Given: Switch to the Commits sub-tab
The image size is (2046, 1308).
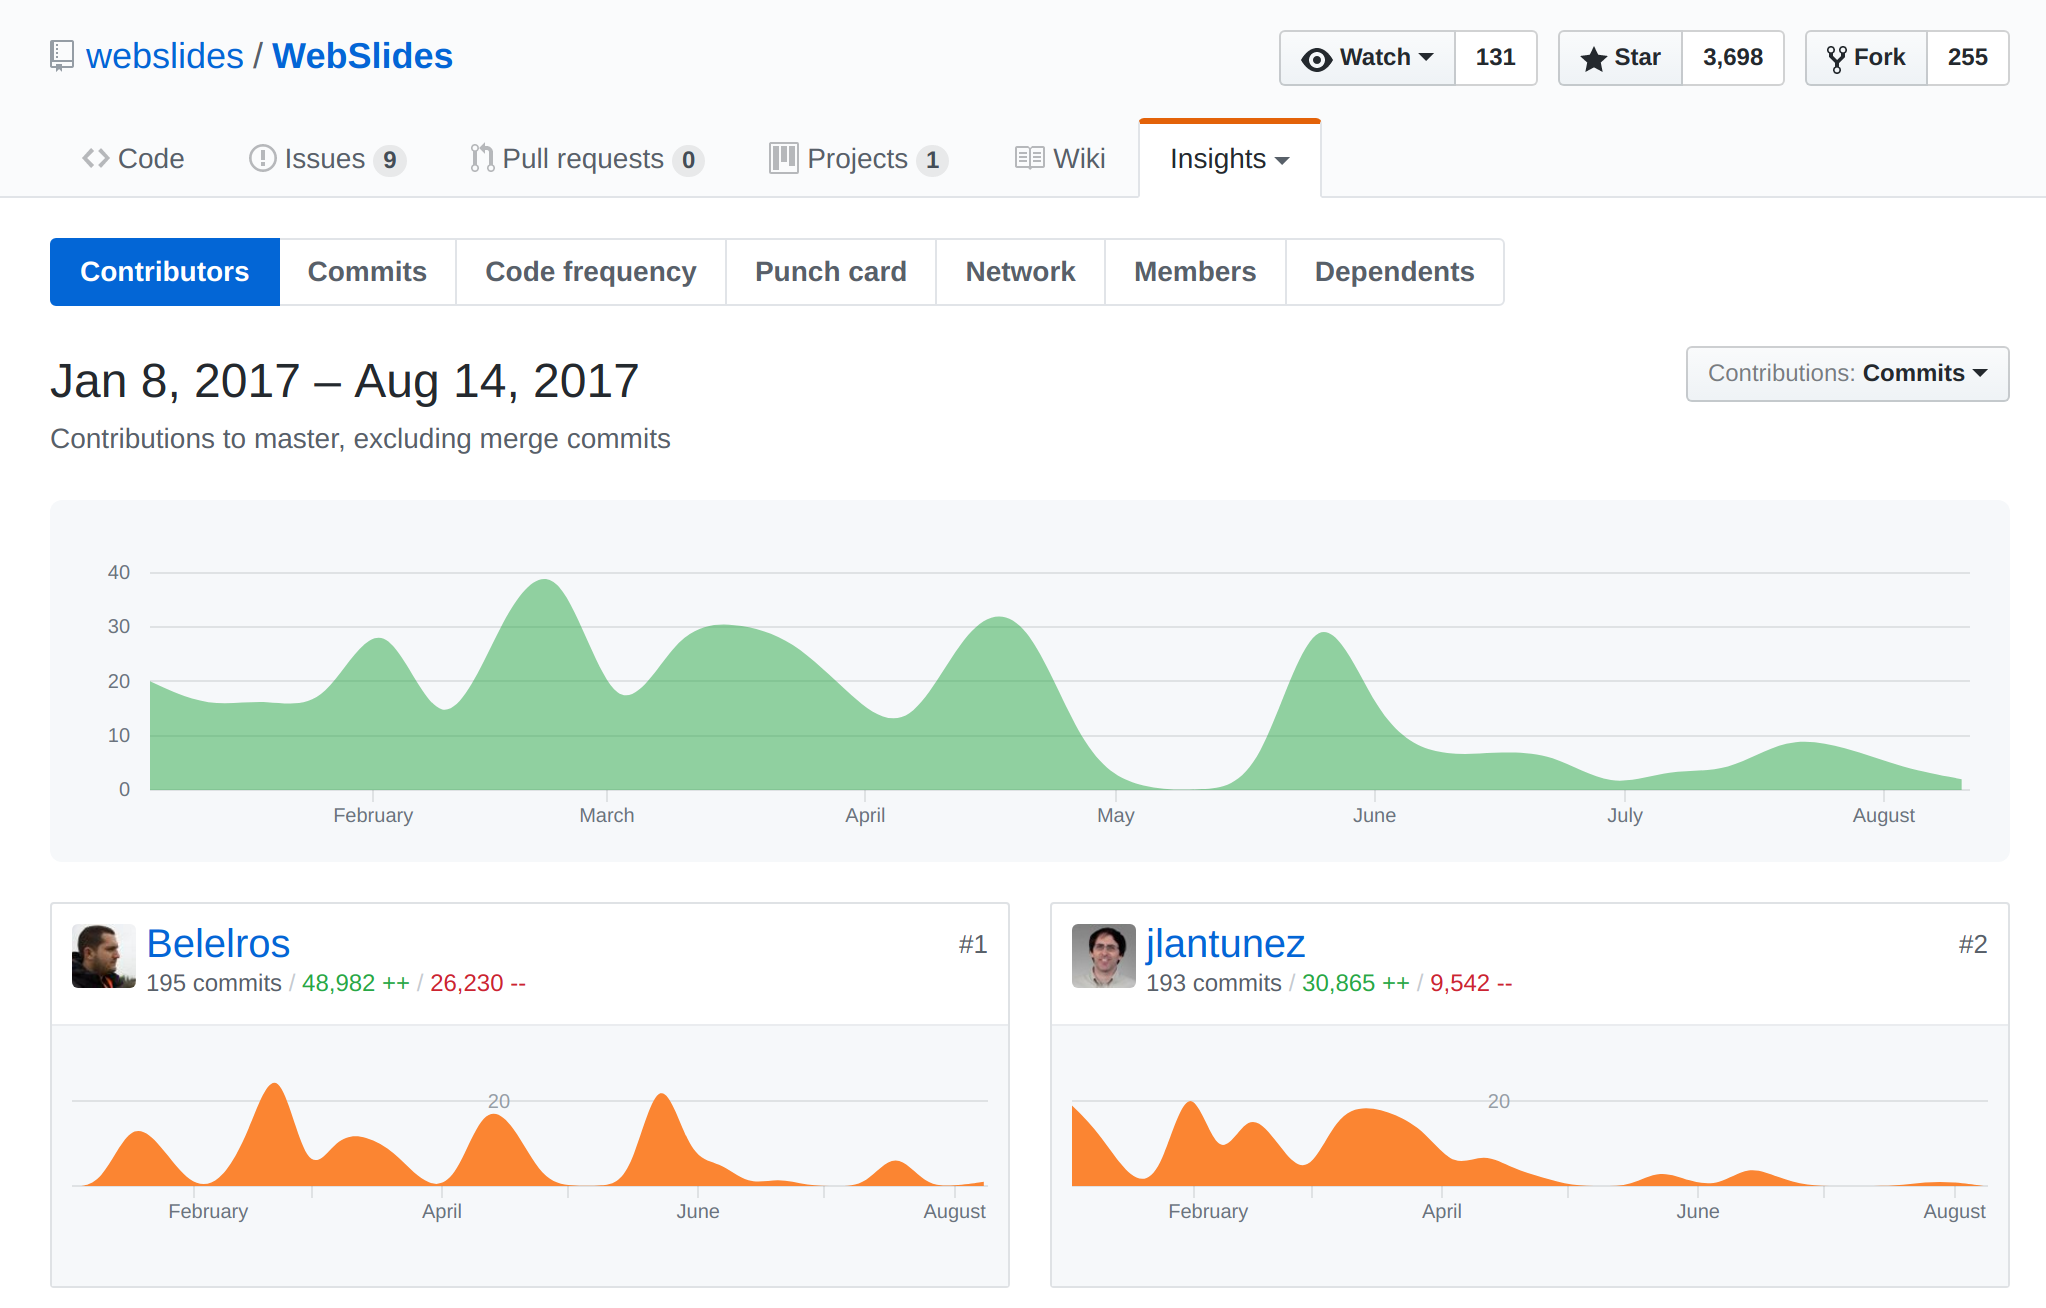Looking at the screenshot, I should 366,271.
